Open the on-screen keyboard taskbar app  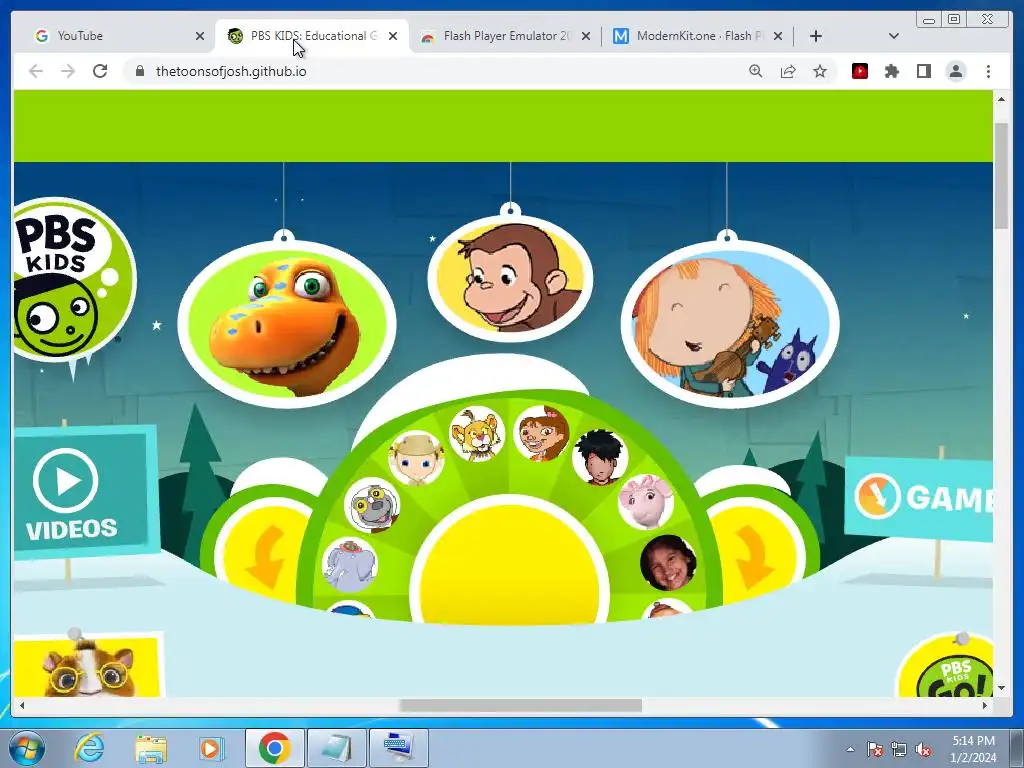399,748
